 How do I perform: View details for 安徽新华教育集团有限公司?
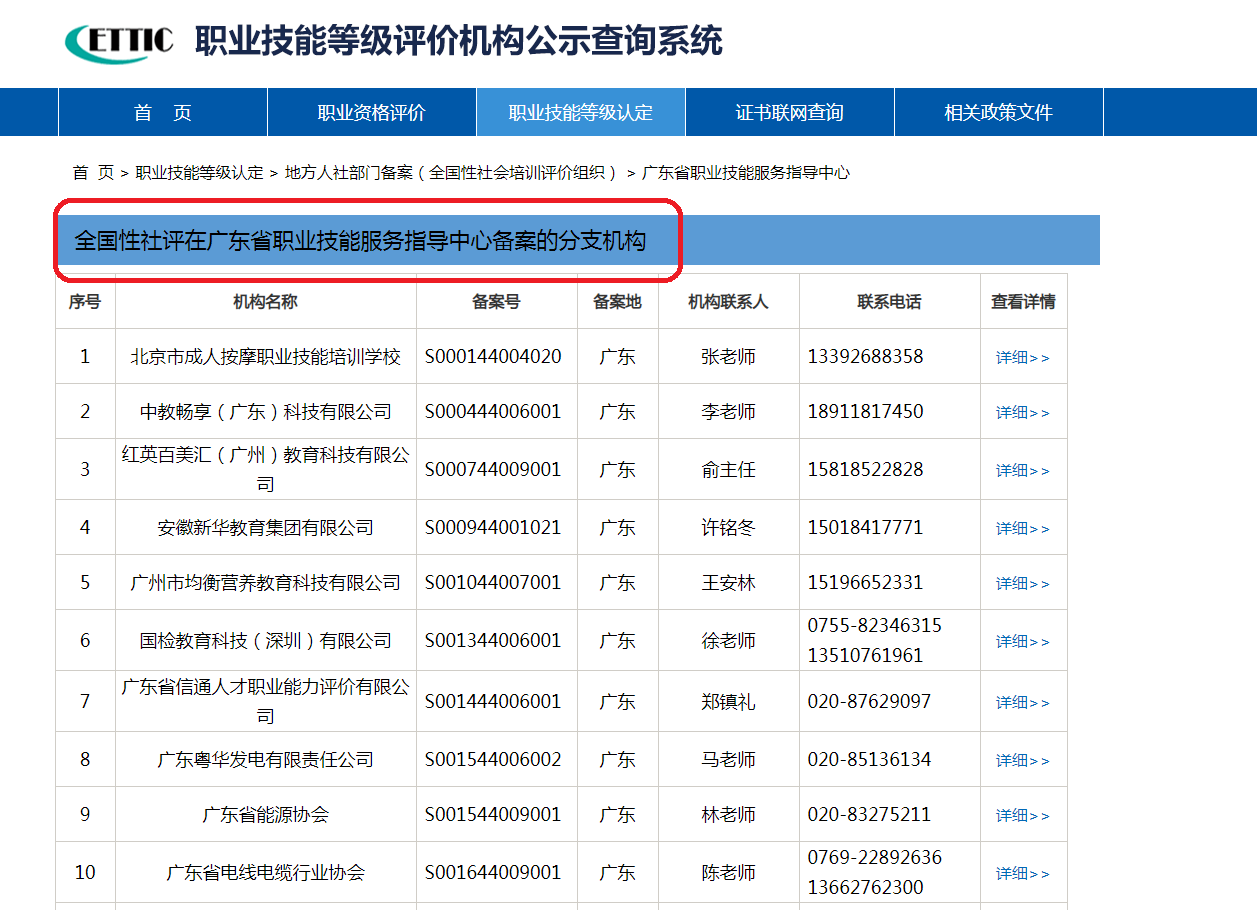pyautogui.click(x=1023, y=529)
